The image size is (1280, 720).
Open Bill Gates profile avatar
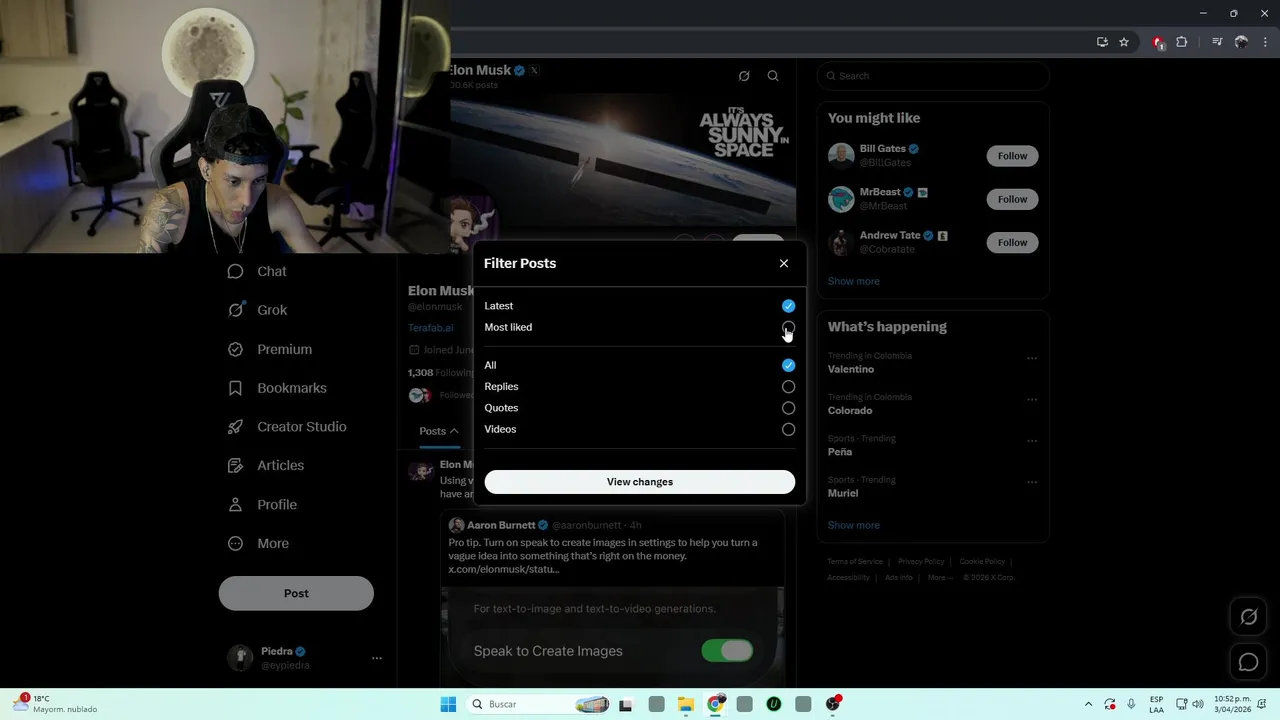(841, 156)
